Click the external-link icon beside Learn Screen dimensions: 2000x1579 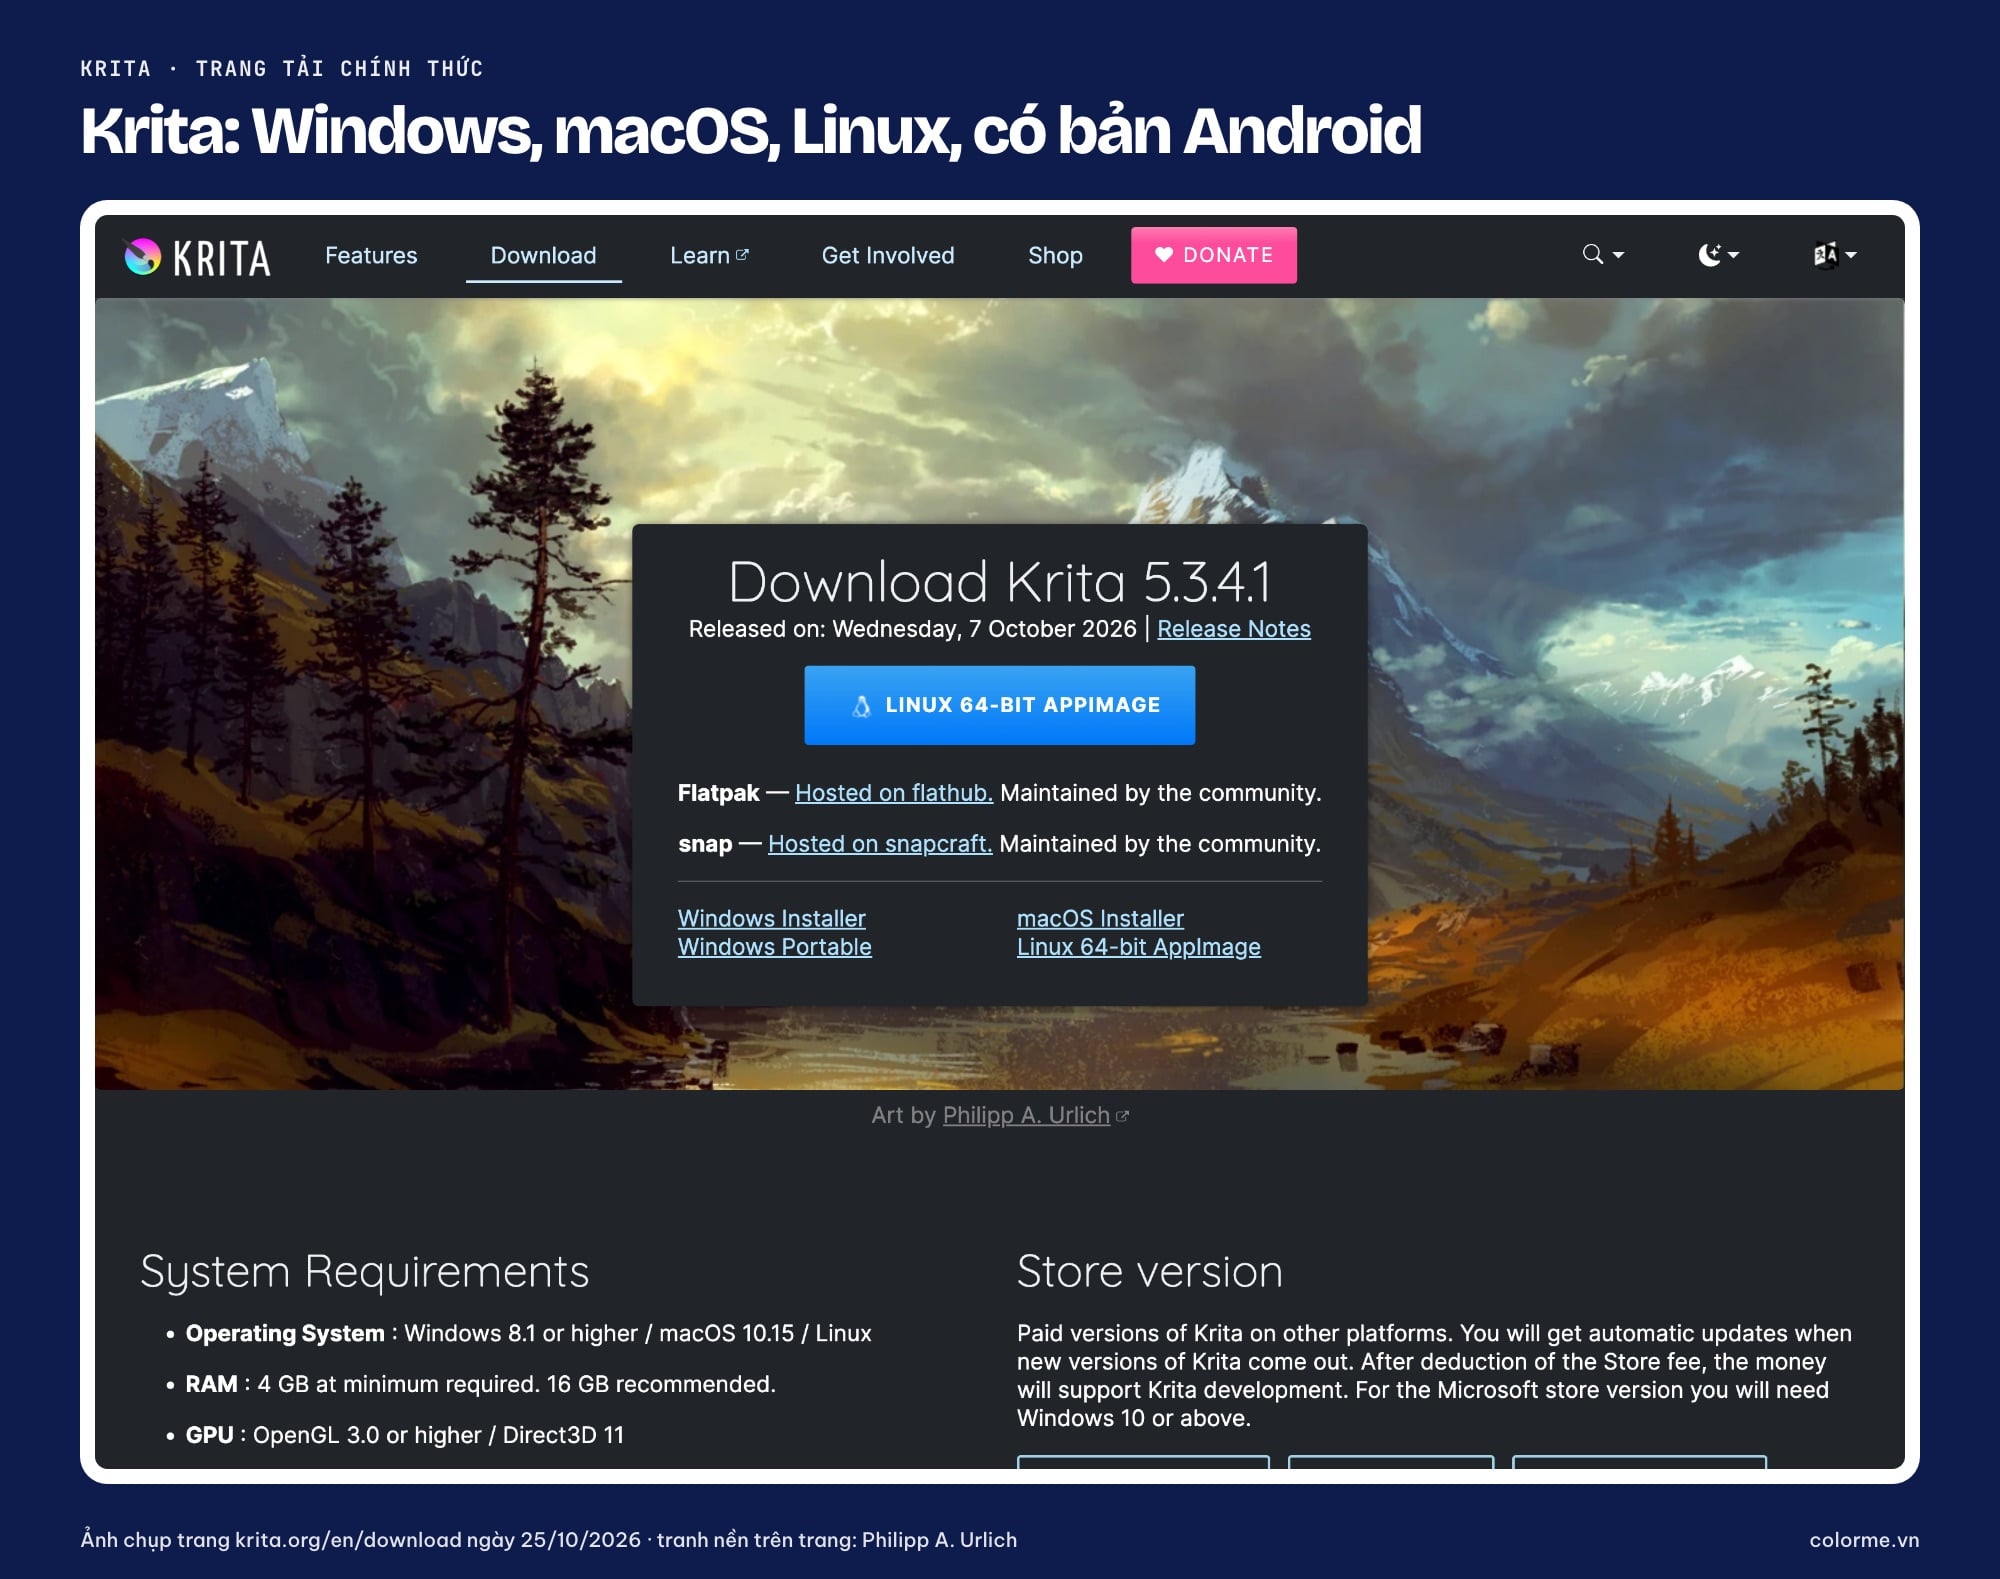pos(742,255)
